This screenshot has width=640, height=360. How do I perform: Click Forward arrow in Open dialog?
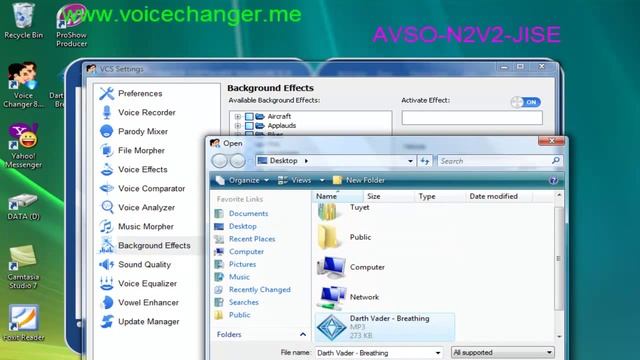point(238,161)
